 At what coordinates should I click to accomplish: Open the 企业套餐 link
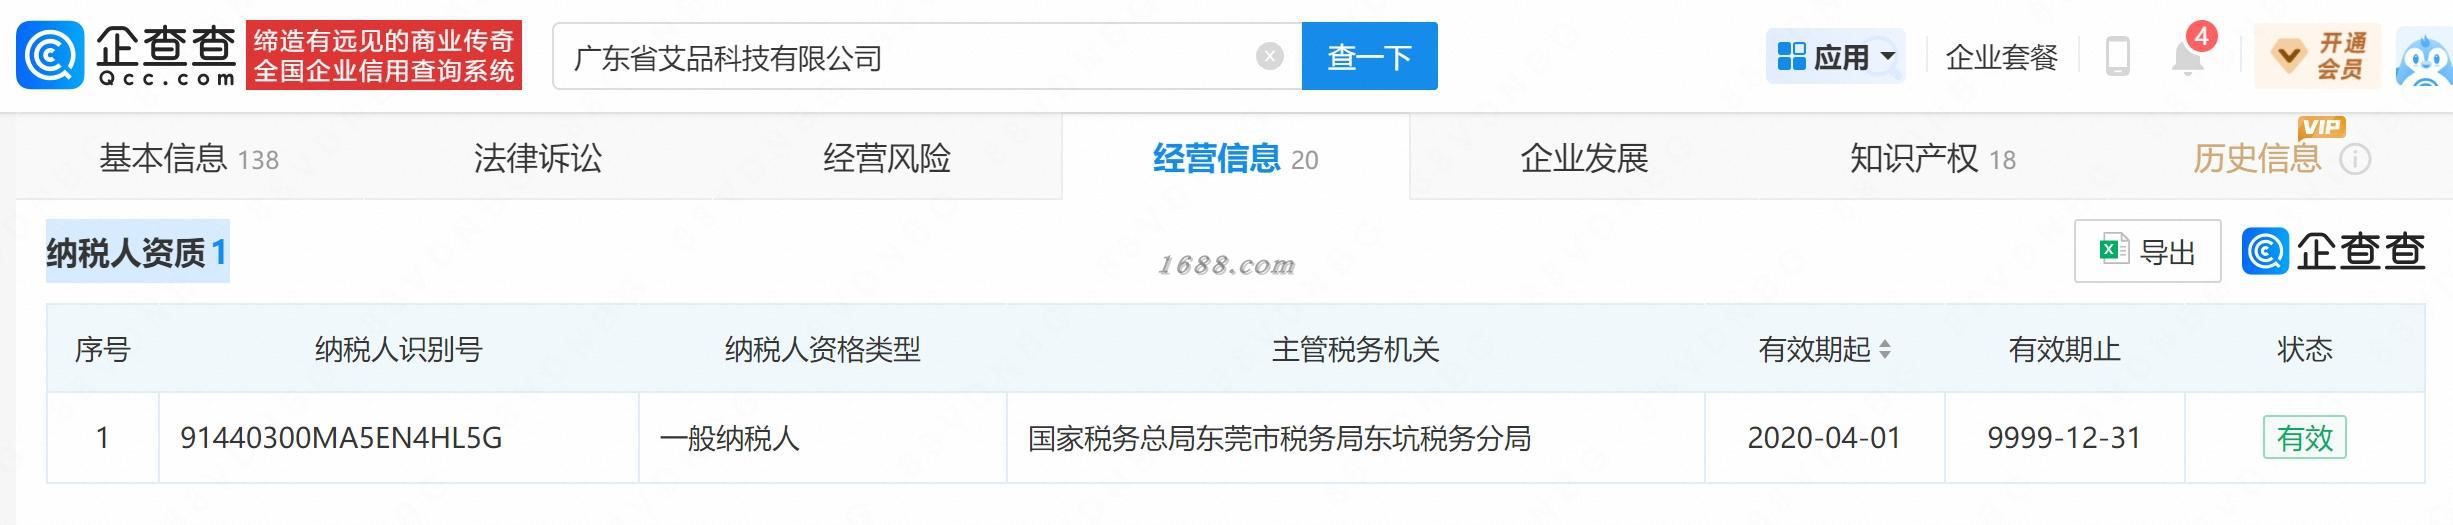[x=2001, y=57]
